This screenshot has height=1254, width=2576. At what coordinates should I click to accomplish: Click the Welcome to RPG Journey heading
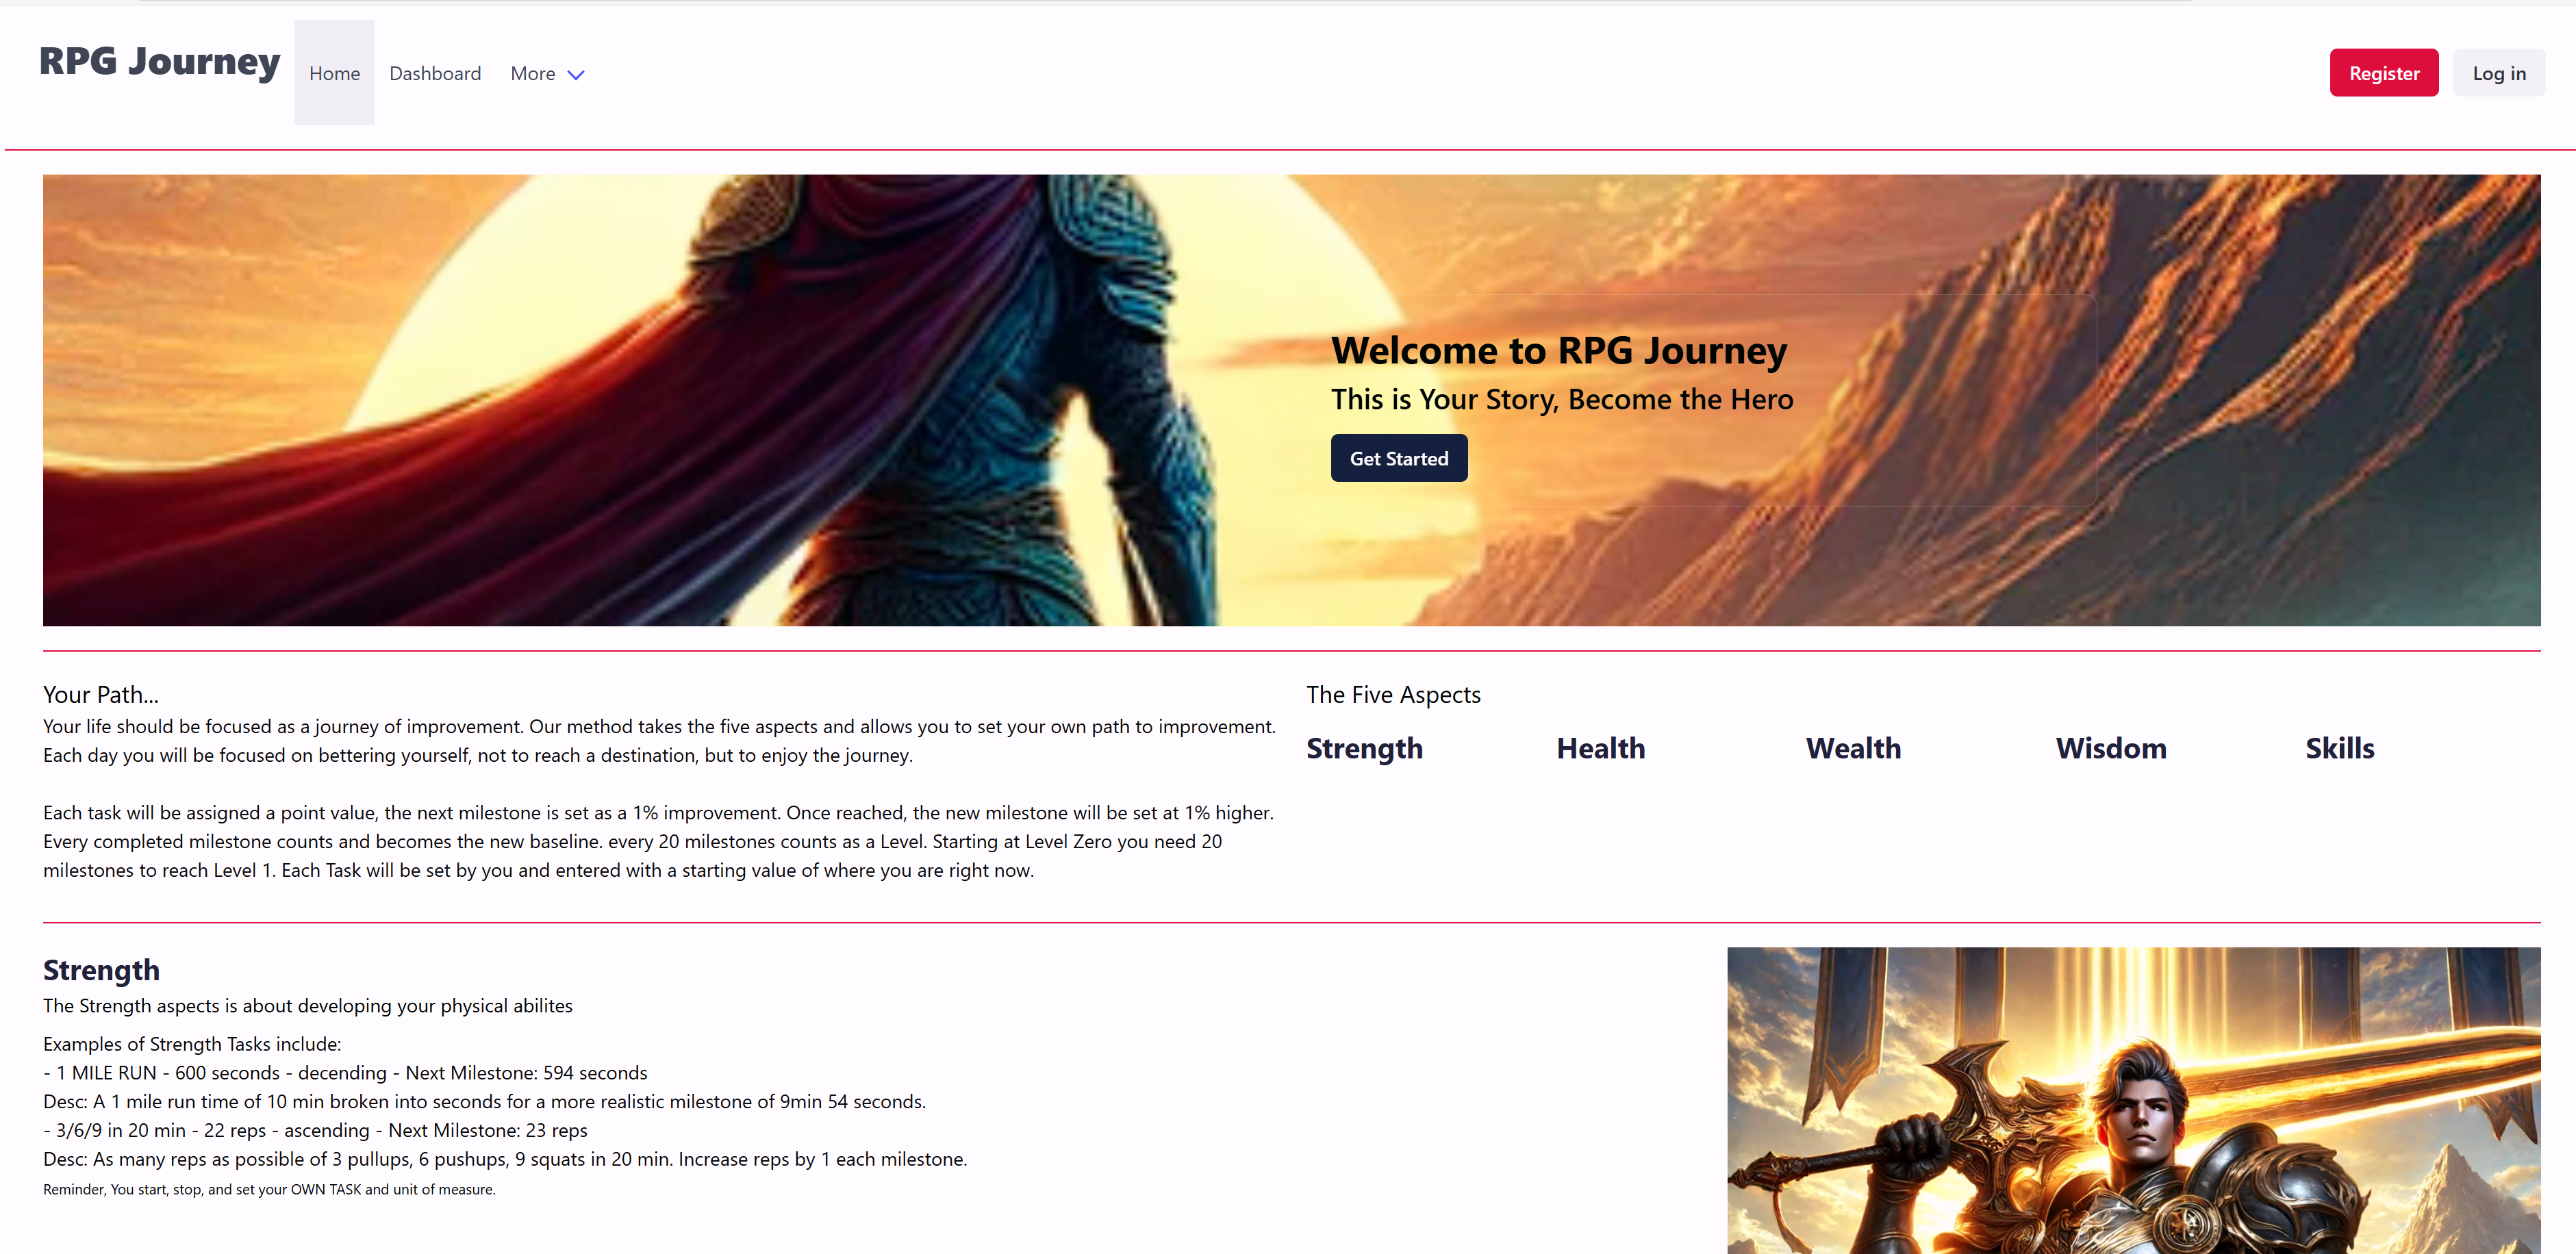[1558, 350]
